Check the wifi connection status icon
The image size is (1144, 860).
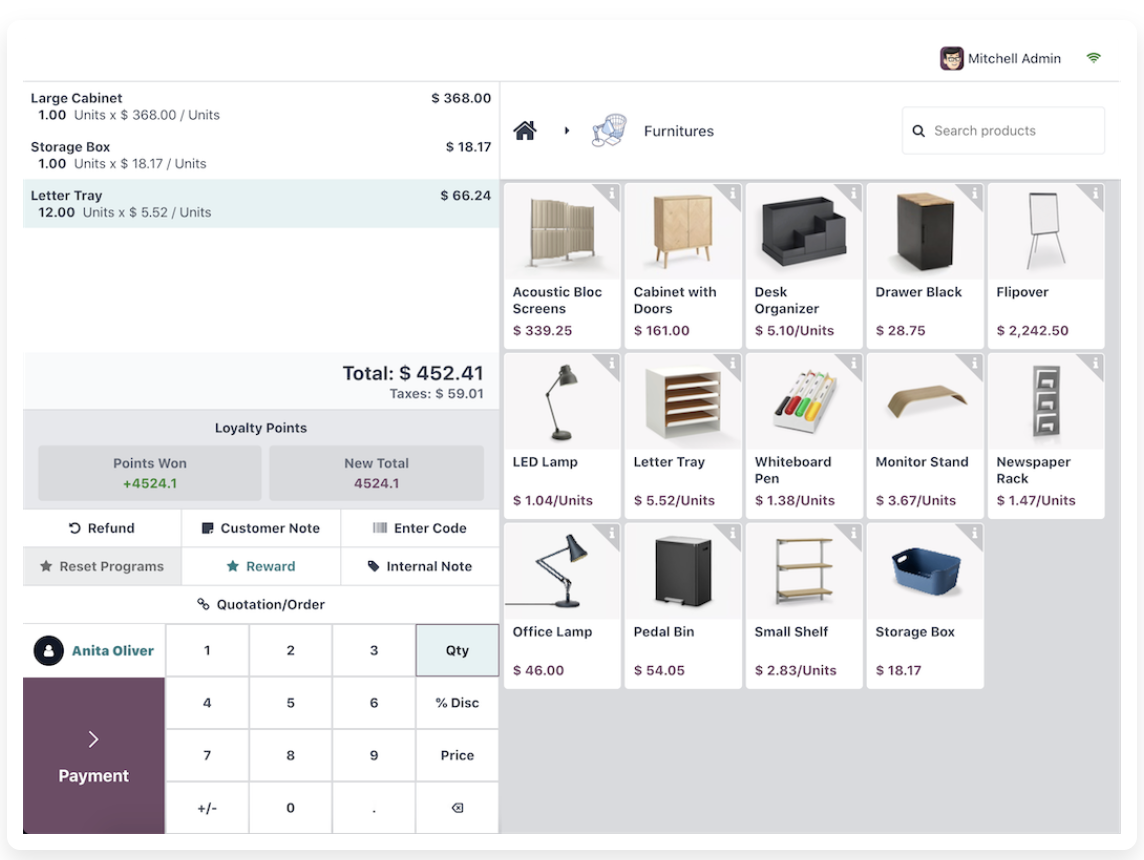tap(1093, 58)
